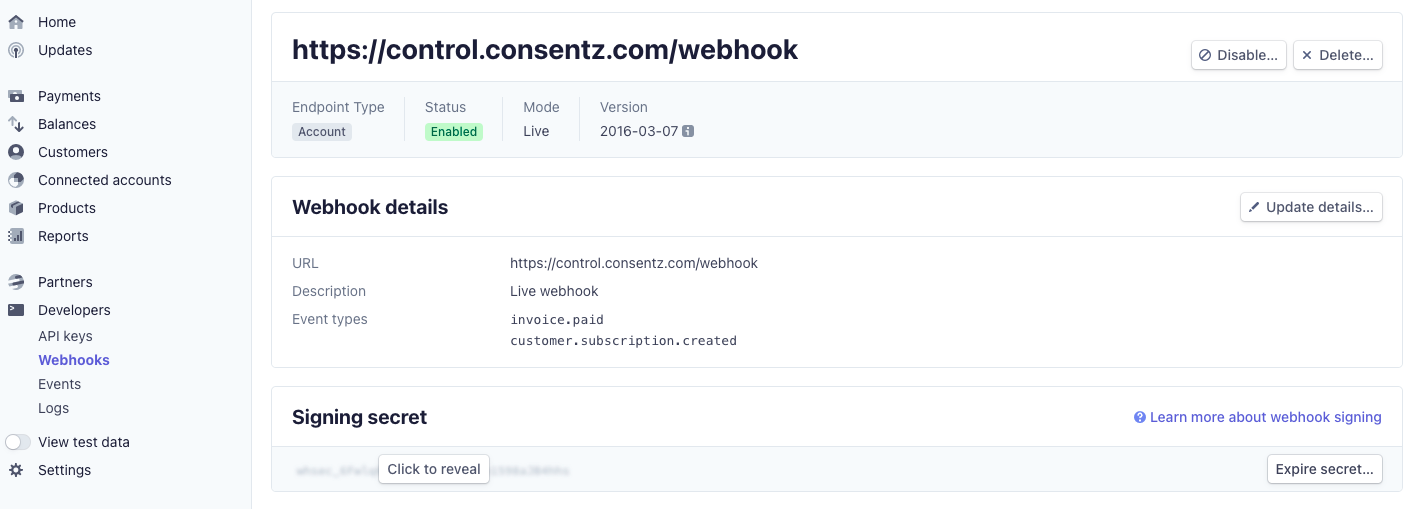Click the Connected accounts globe icon
Viewport: 1410px width, 509px height.
click(16, 180)
